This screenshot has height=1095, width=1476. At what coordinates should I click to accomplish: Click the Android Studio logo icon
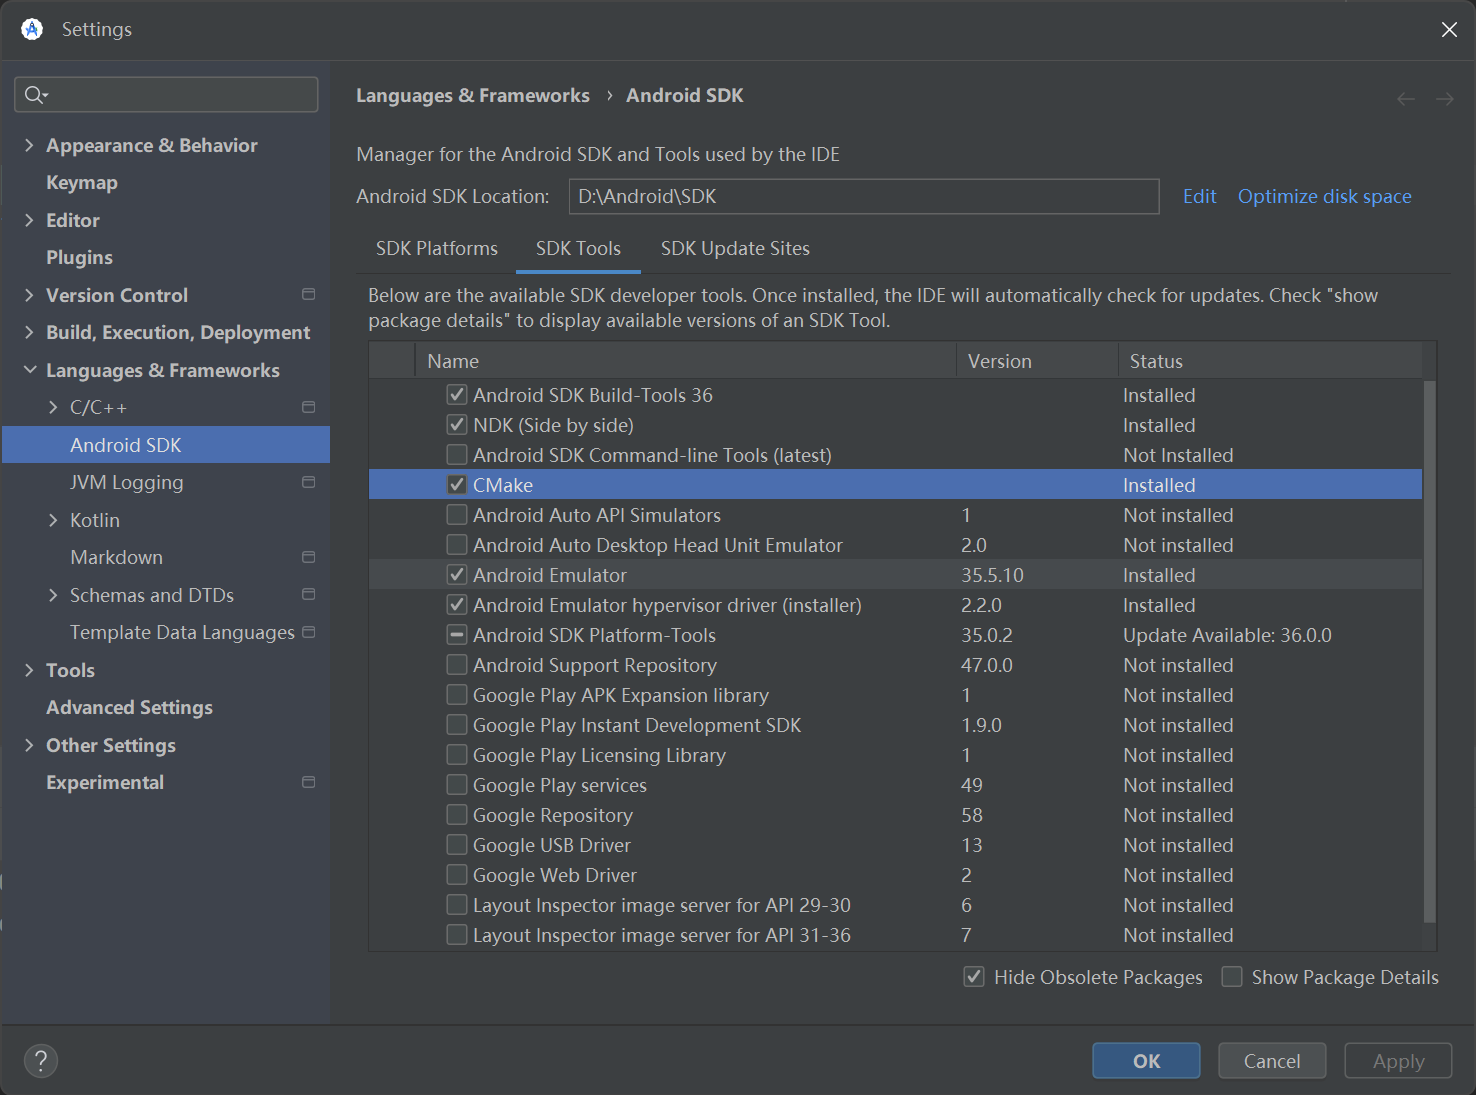click(32, 29)
